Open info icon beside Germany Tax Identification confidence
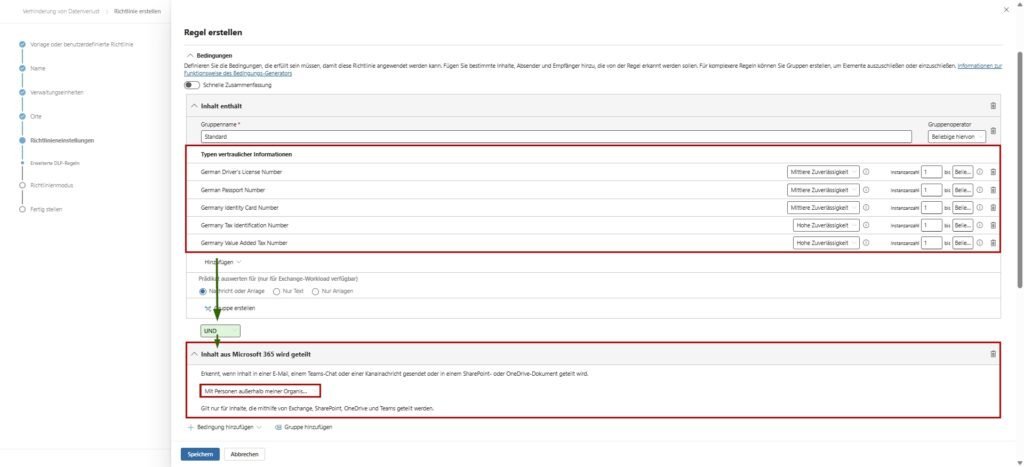Image resolution: width=1024 pixels, height=467 pixels. pos(866,225)
